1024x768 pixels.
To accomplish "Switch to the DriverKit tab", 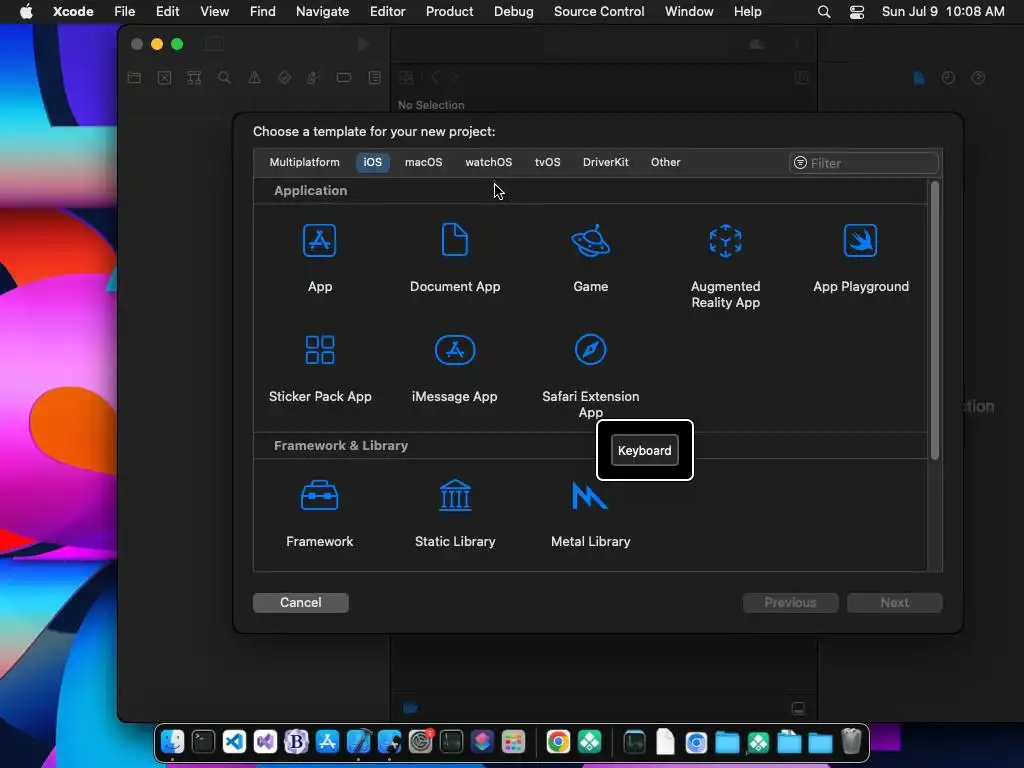I will pos(605,162).
